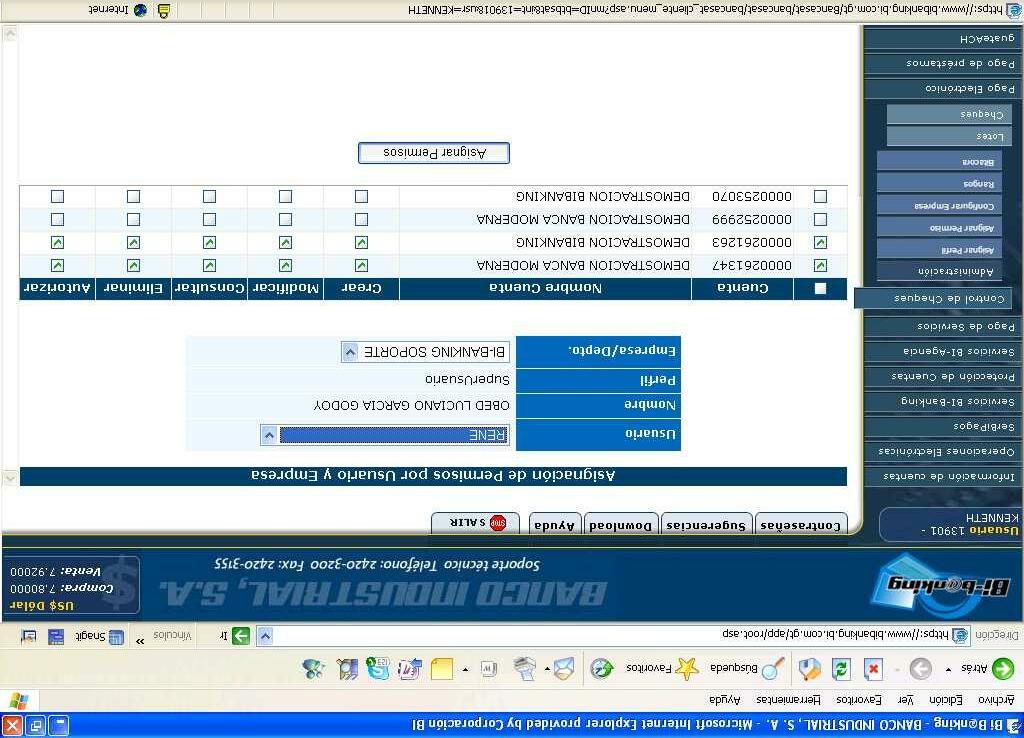Enable Consultar permission for account 0000252999

[209, 219]
